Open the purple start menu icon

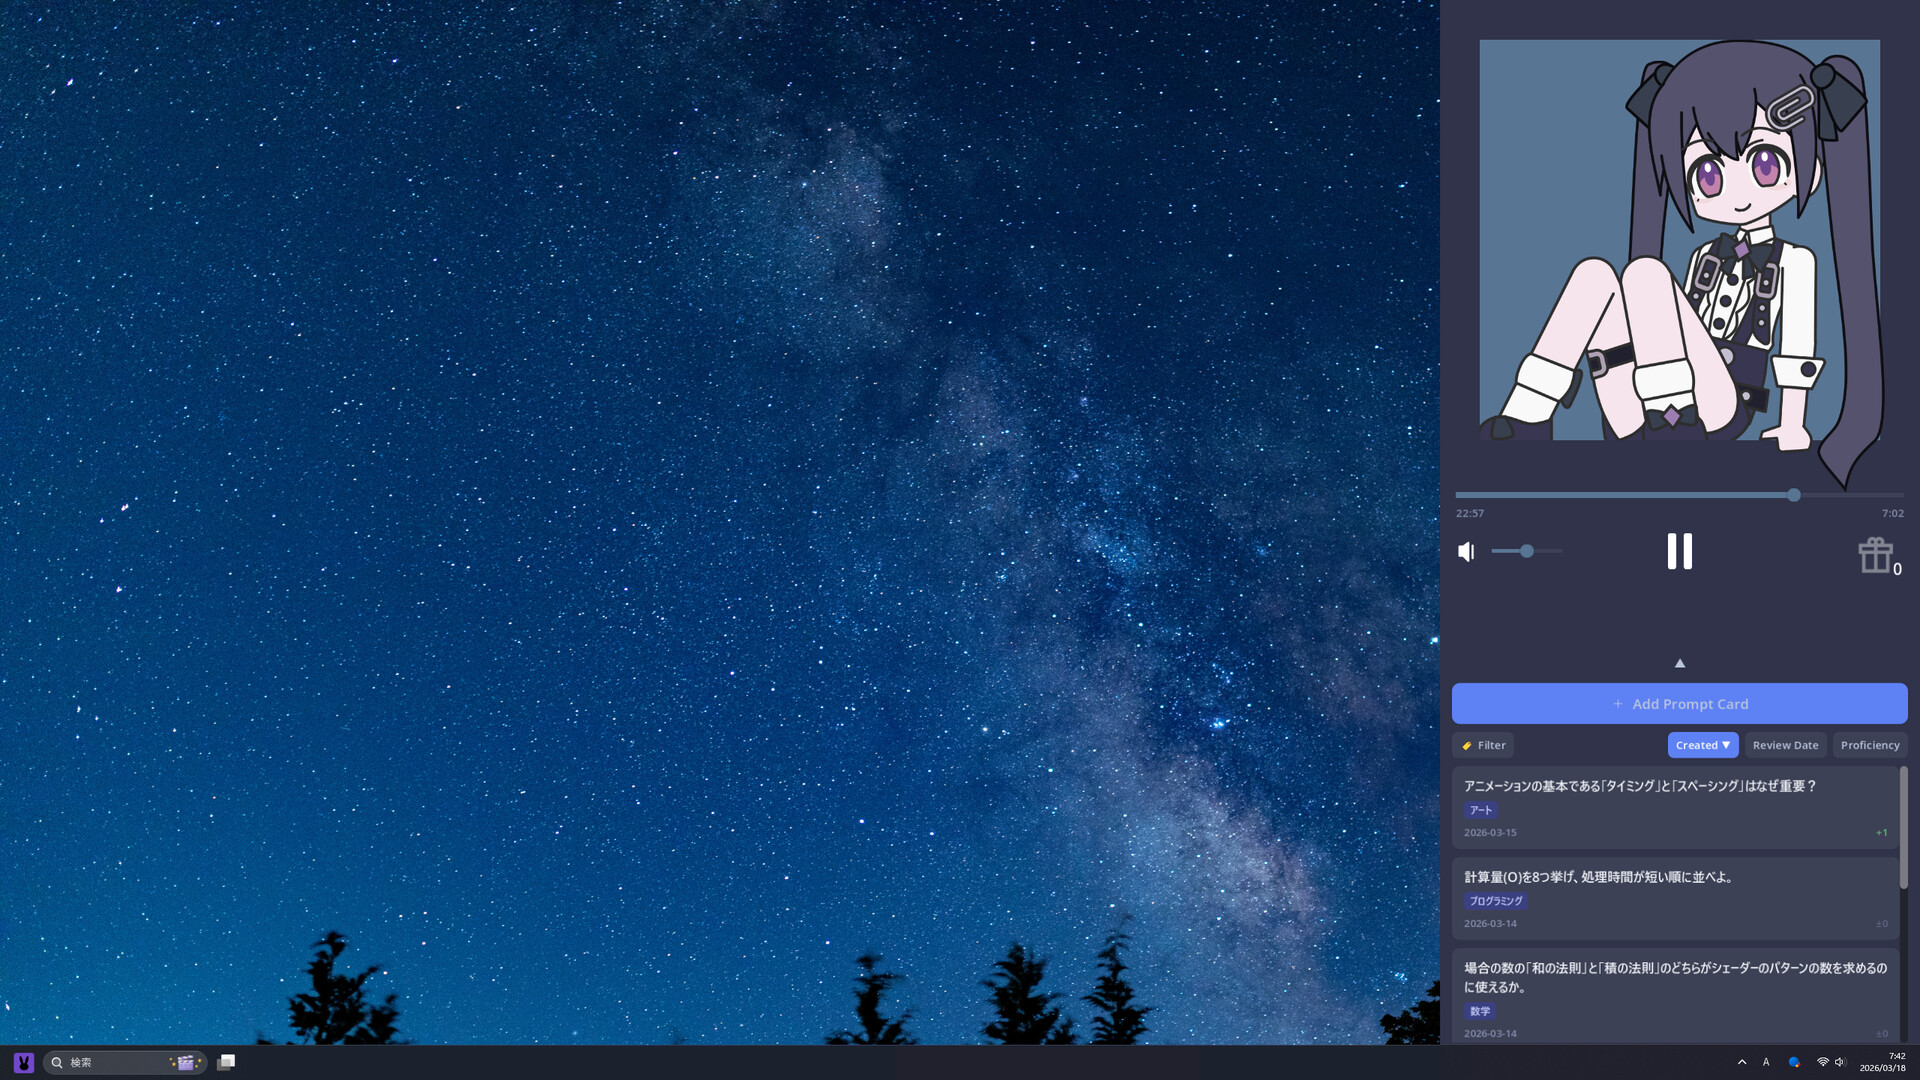point(24,1062)
